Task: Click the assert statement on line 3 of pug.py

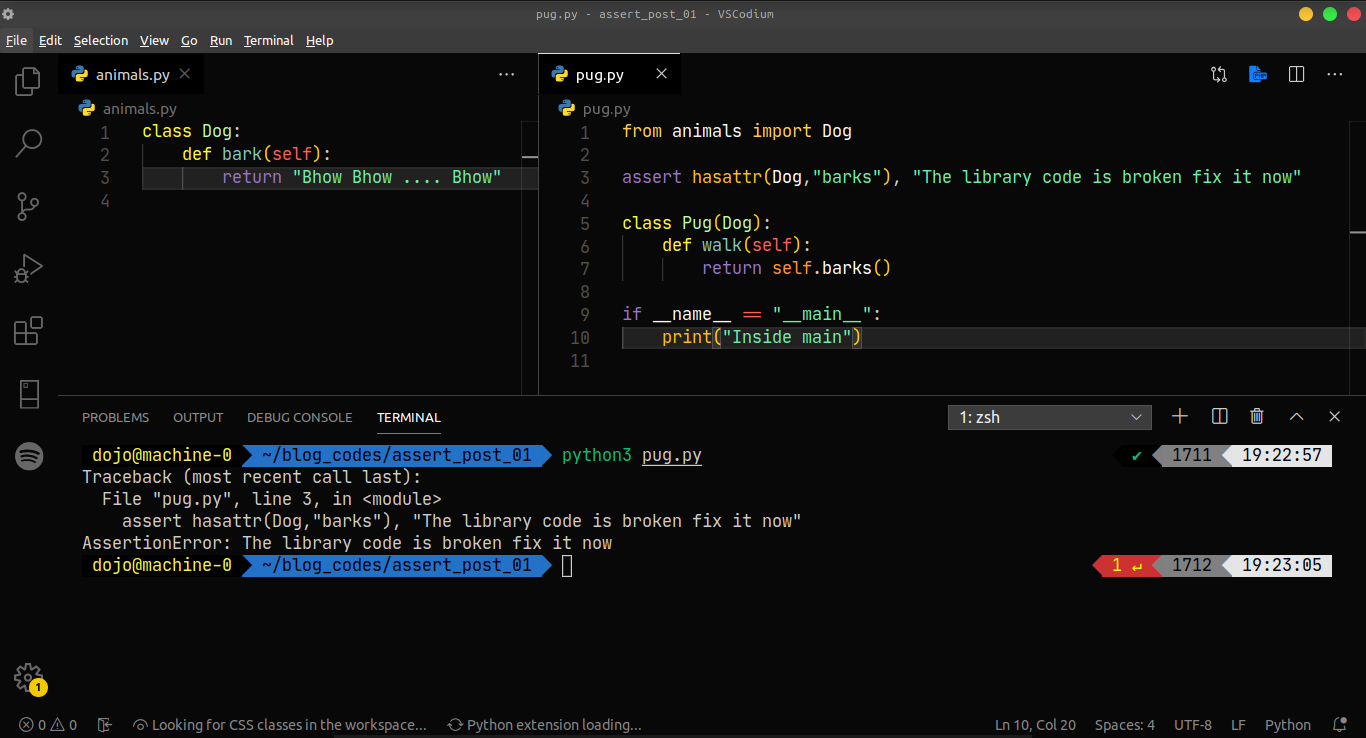Action: (961, 177)
